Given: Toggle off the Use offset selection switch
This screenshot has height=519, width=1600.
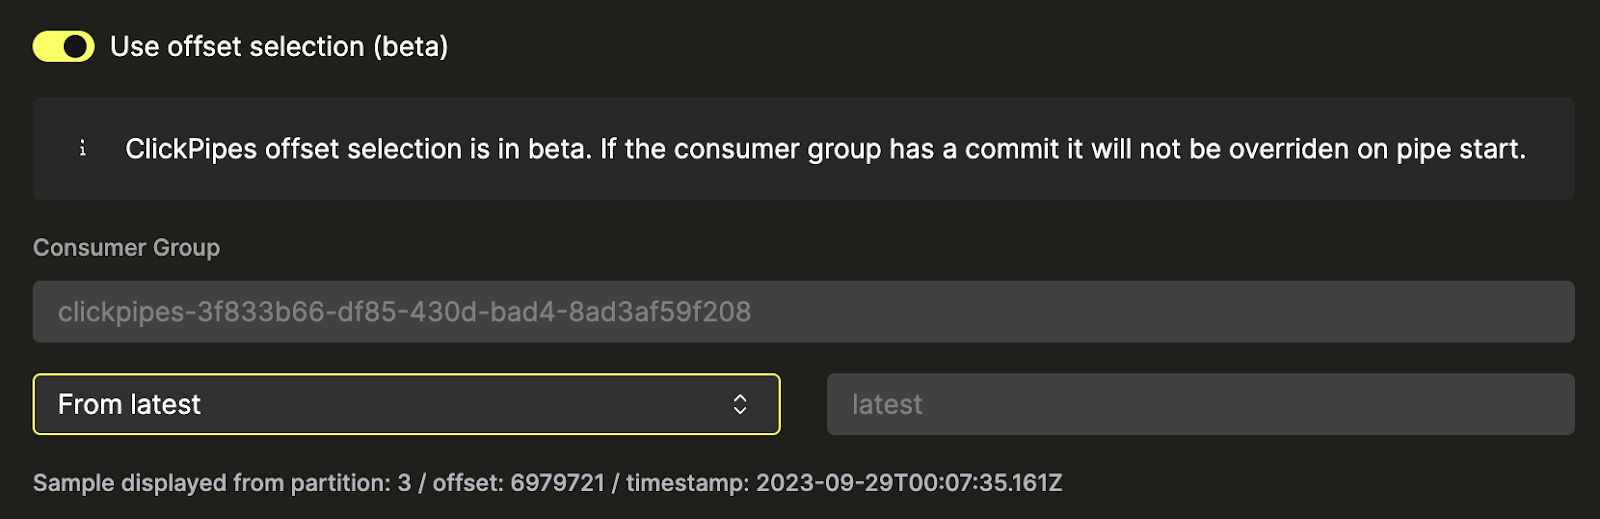Looking at the screenshot, I should coord(63,46).
